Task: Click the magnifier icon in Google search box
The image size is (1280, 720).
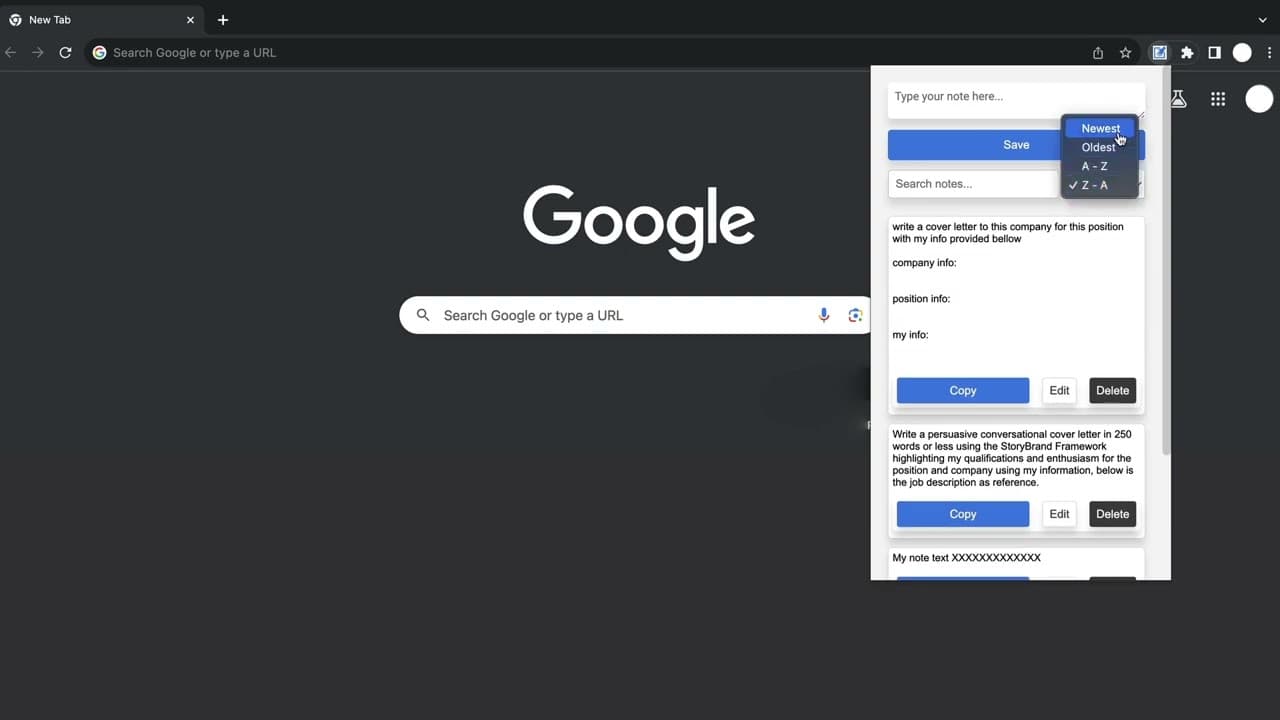Action: click(423, 315)
